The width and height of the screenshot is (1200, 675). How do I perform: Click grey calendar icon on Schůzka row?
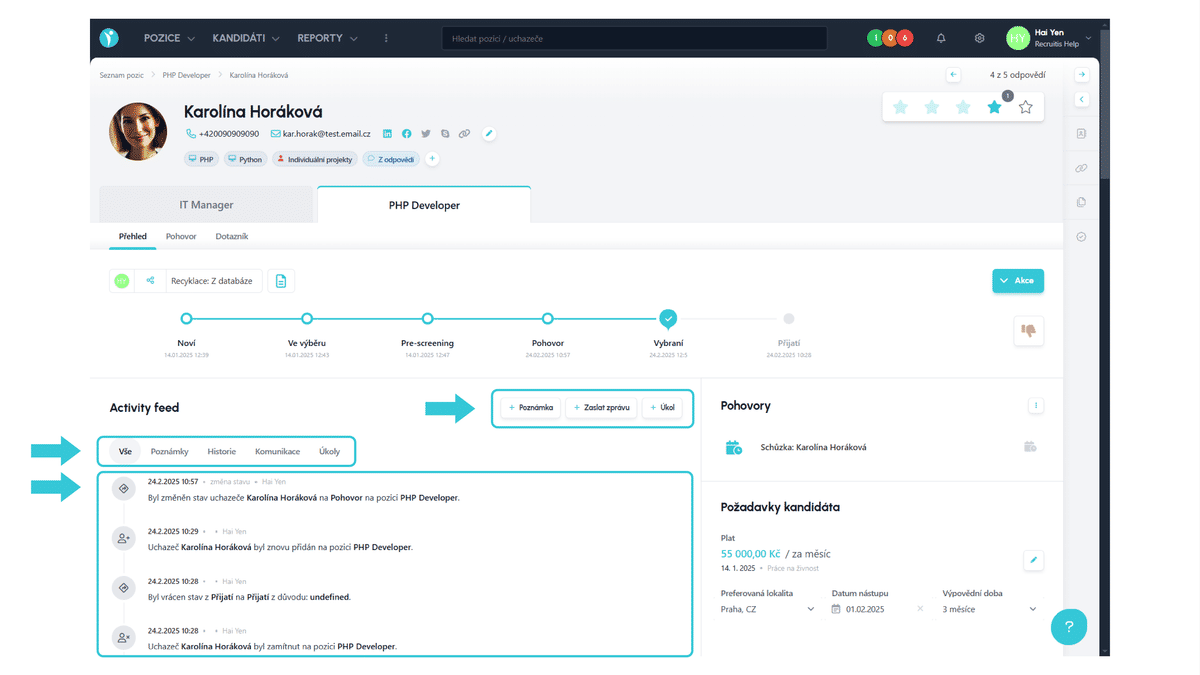click(x=1029, y=447)
